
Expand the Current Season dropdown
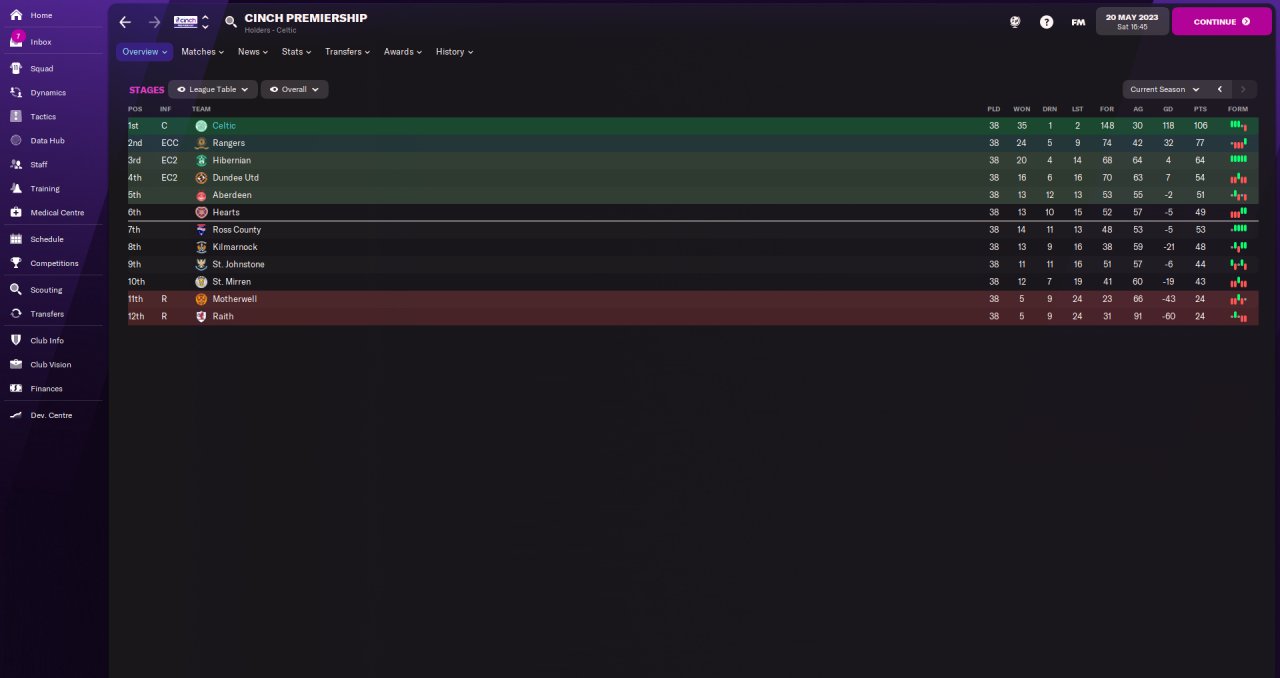pos(1165,89)
